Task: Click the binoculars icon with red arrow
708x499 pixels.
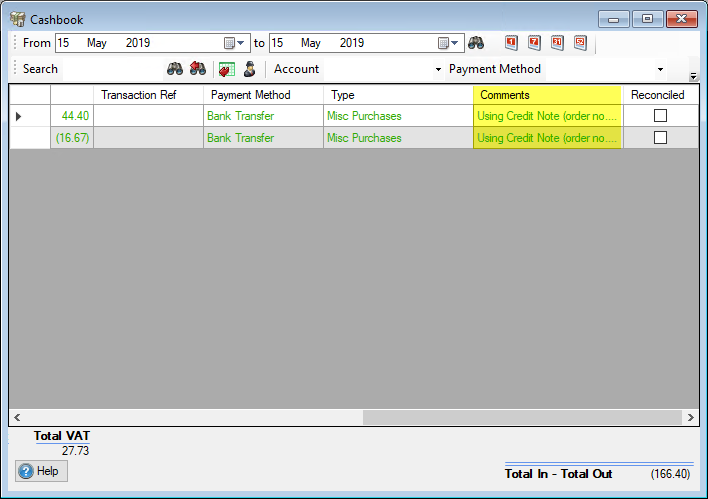Action: (198, 69)
